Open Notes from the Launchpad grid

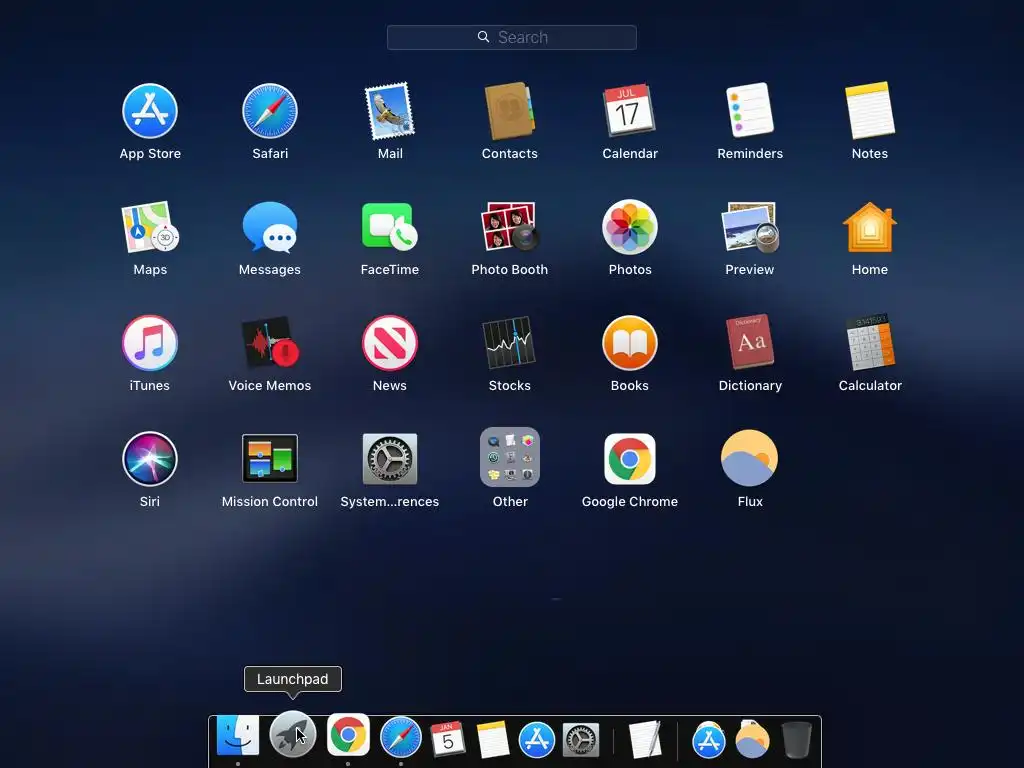tap(870, 111)
